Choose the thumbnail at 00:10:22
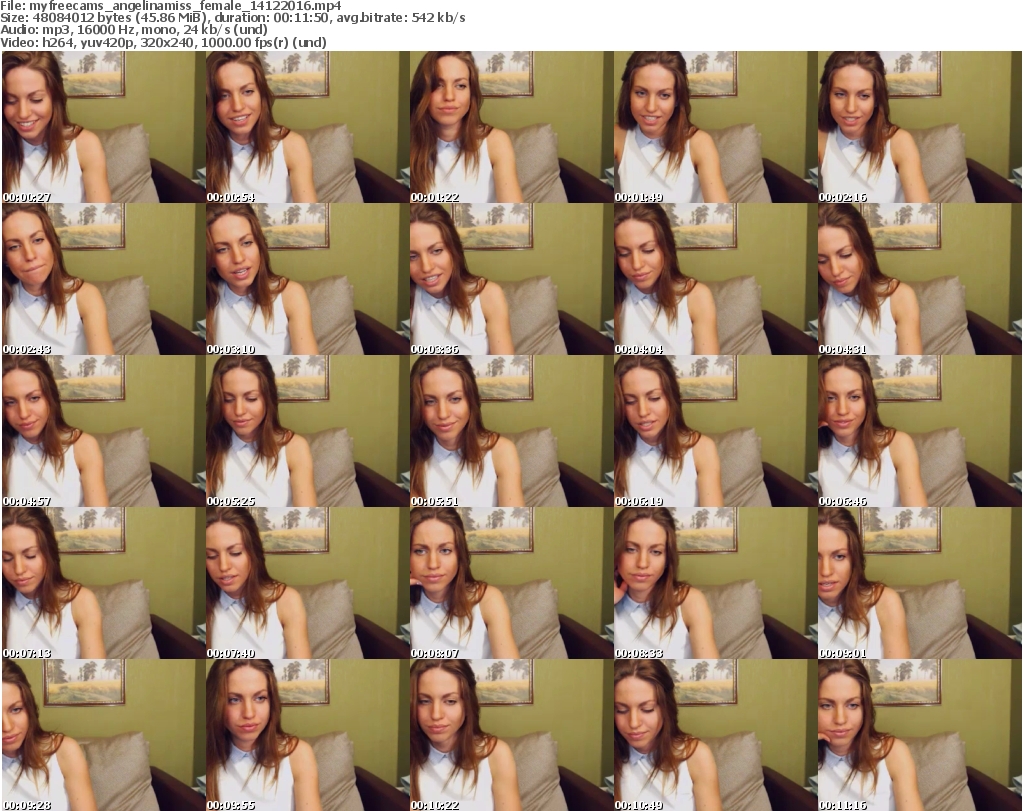This screenshot has height=811, width=1024. 511,735
